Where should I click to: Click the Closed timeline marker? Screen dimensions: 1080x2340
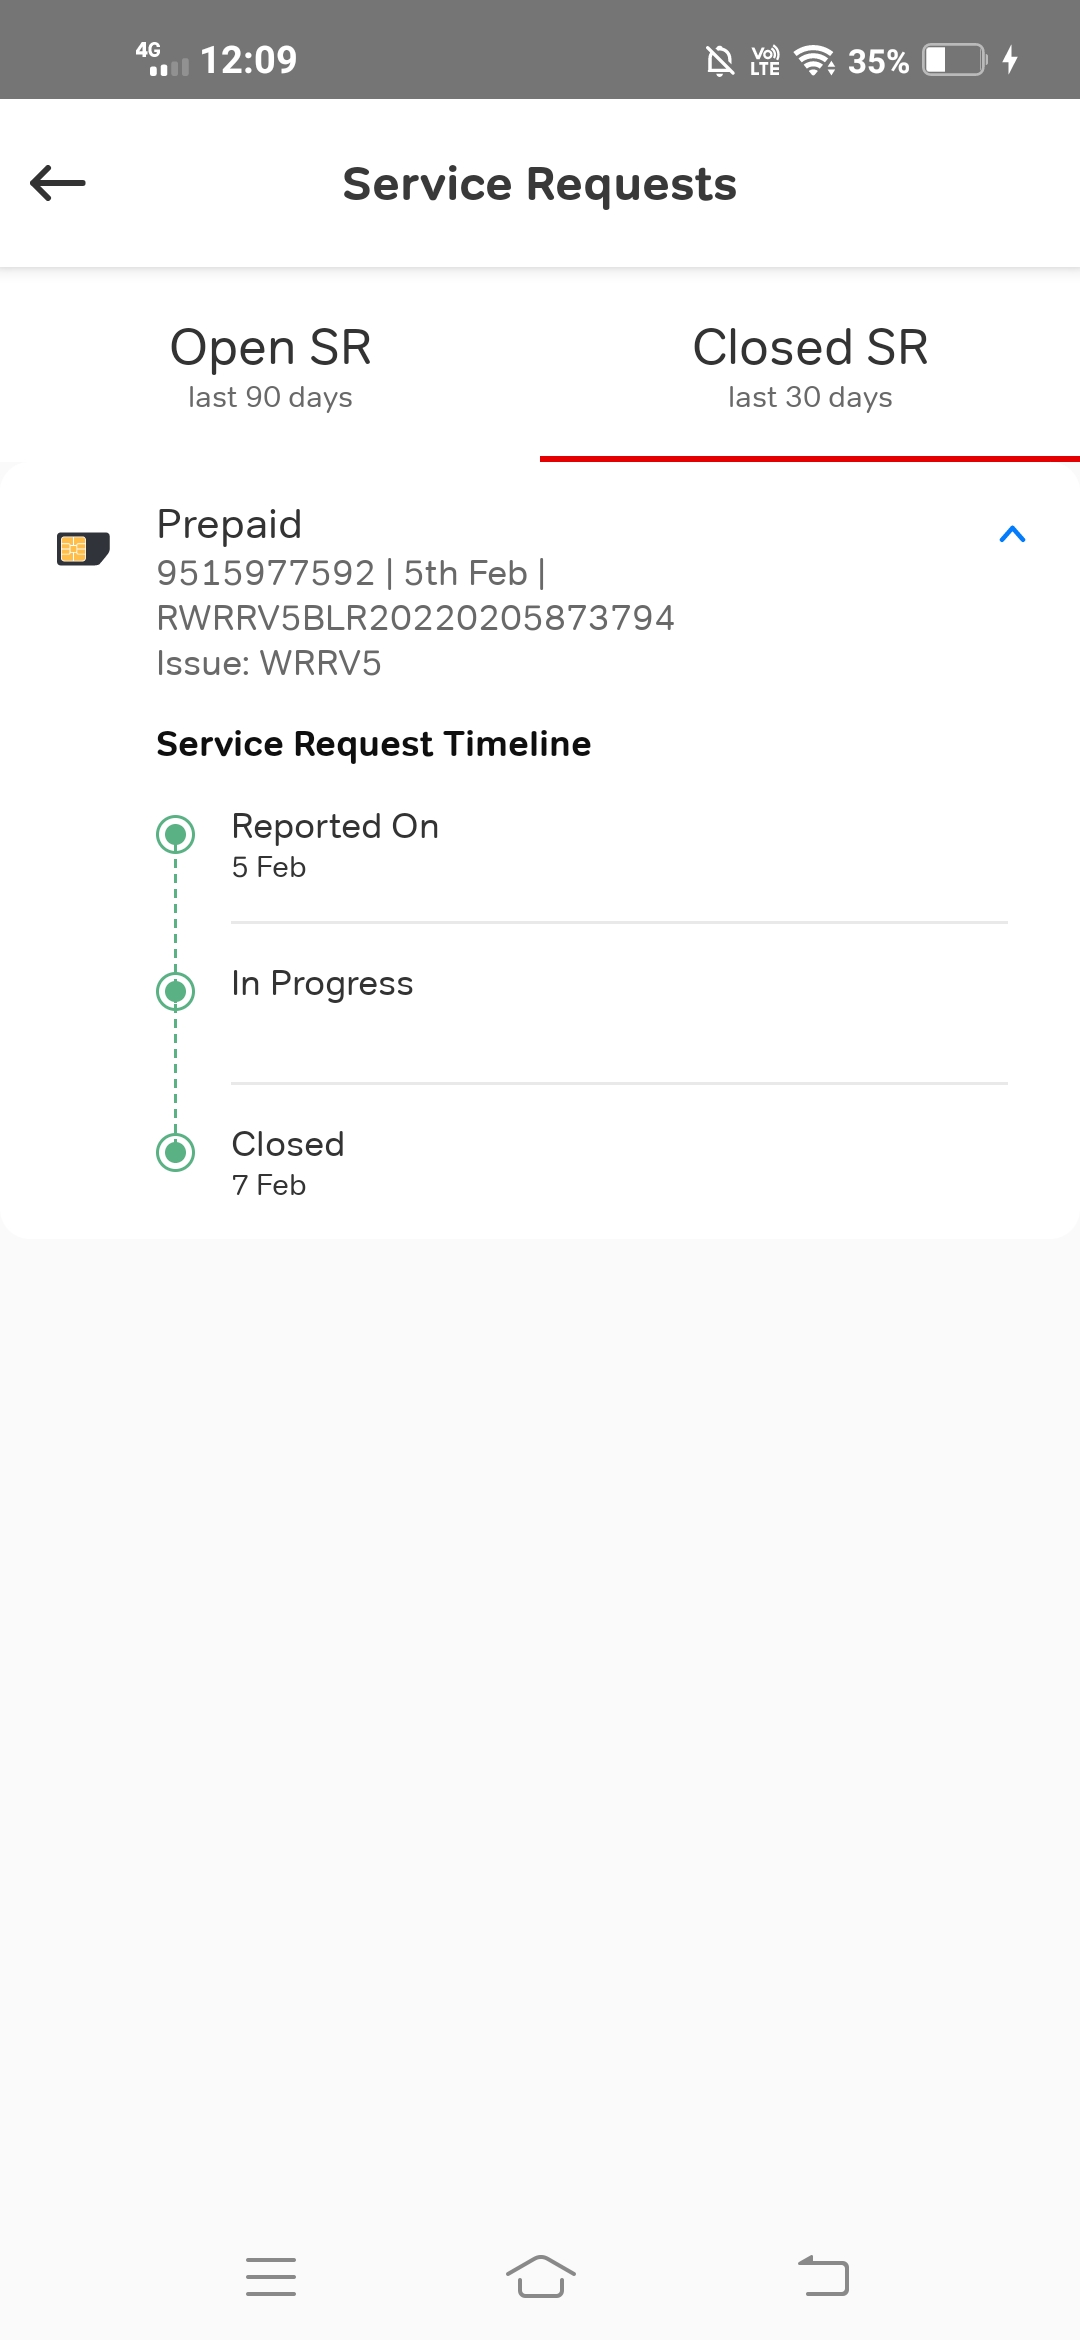click(176, 1152)
